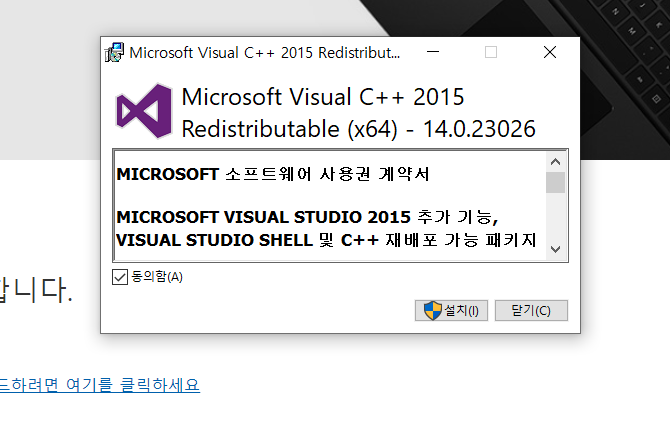Uncheck the 동의함(A) agreement checkbox

pyautogui.click(x=120, y=277)
